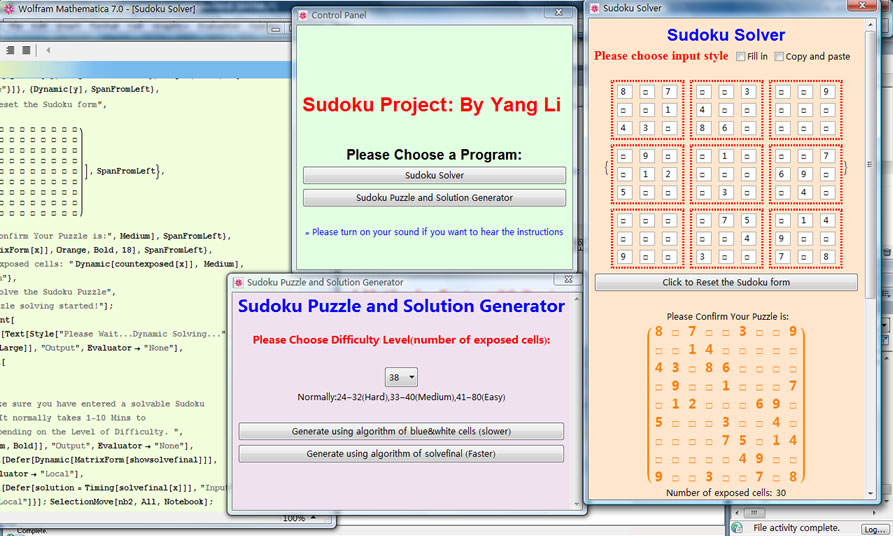Select the cell with 3 in top-middle box
893x536 pixels.
747,92
